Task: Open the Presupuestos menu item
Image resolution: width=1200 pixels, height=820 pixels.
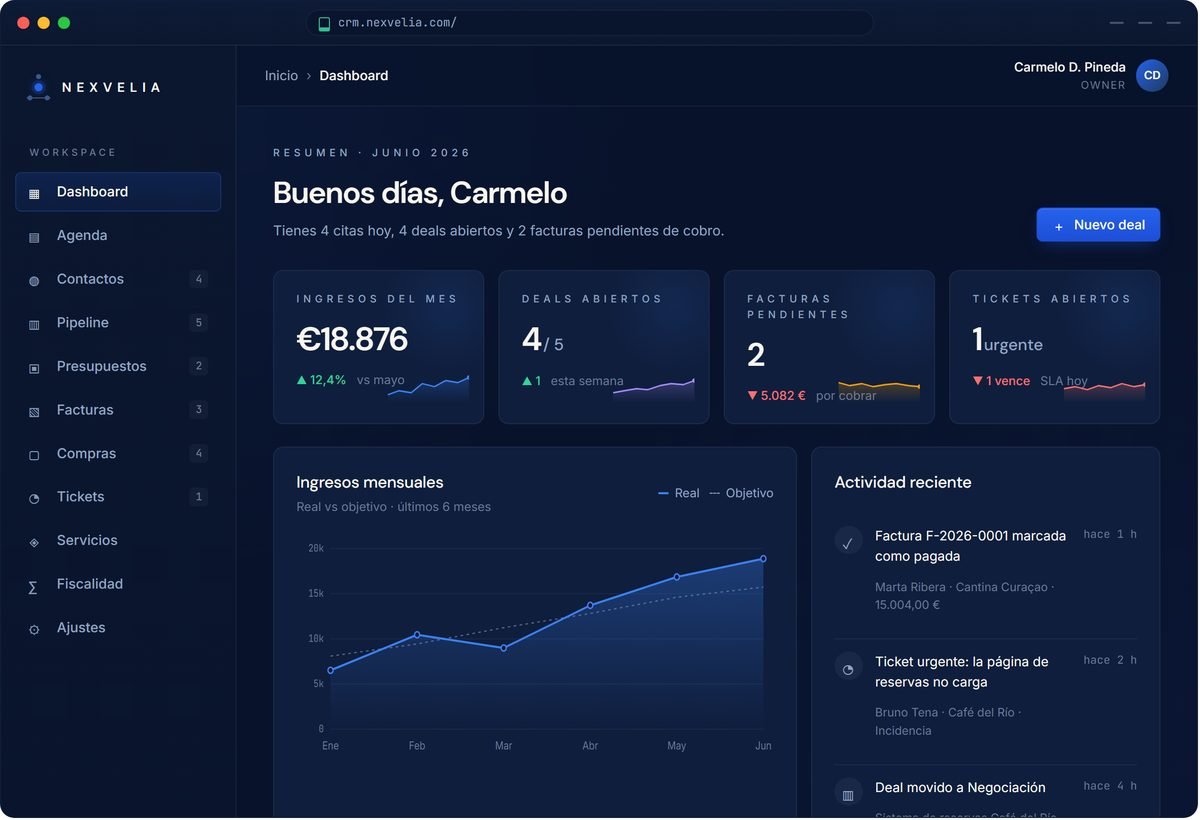Action: (118, 366)
